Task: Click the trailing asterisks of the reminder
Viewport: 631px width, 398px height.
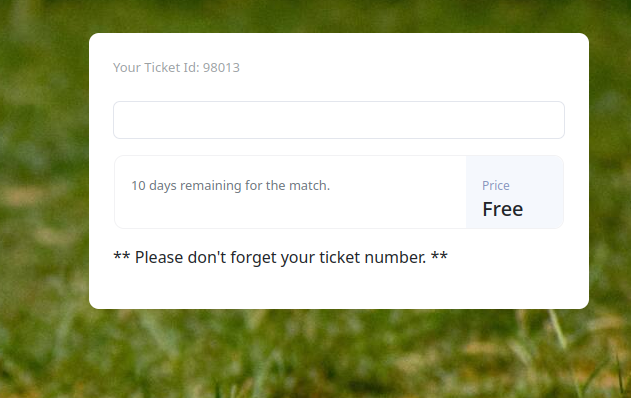Action: [439, 256]
